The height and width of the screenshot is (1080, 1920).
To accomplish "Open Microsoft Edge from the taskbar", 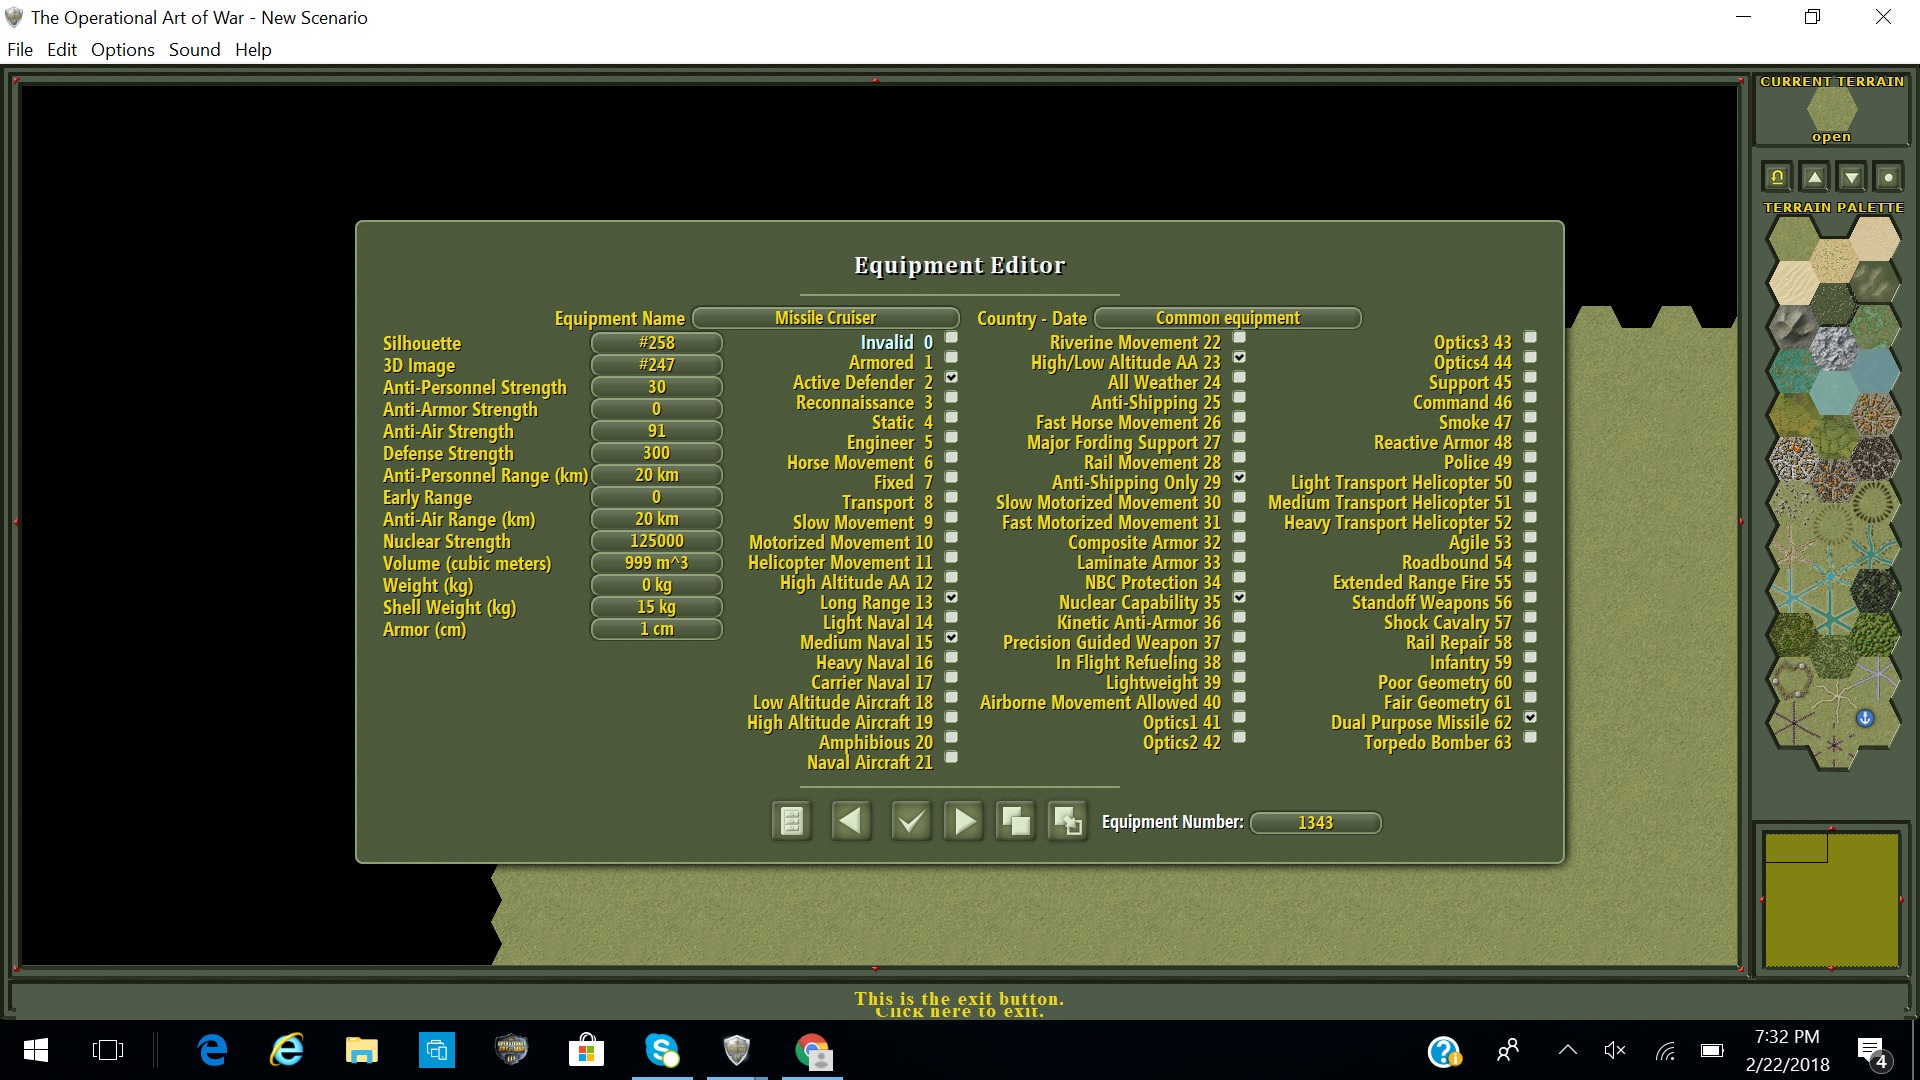I will tap(212, 1050).
